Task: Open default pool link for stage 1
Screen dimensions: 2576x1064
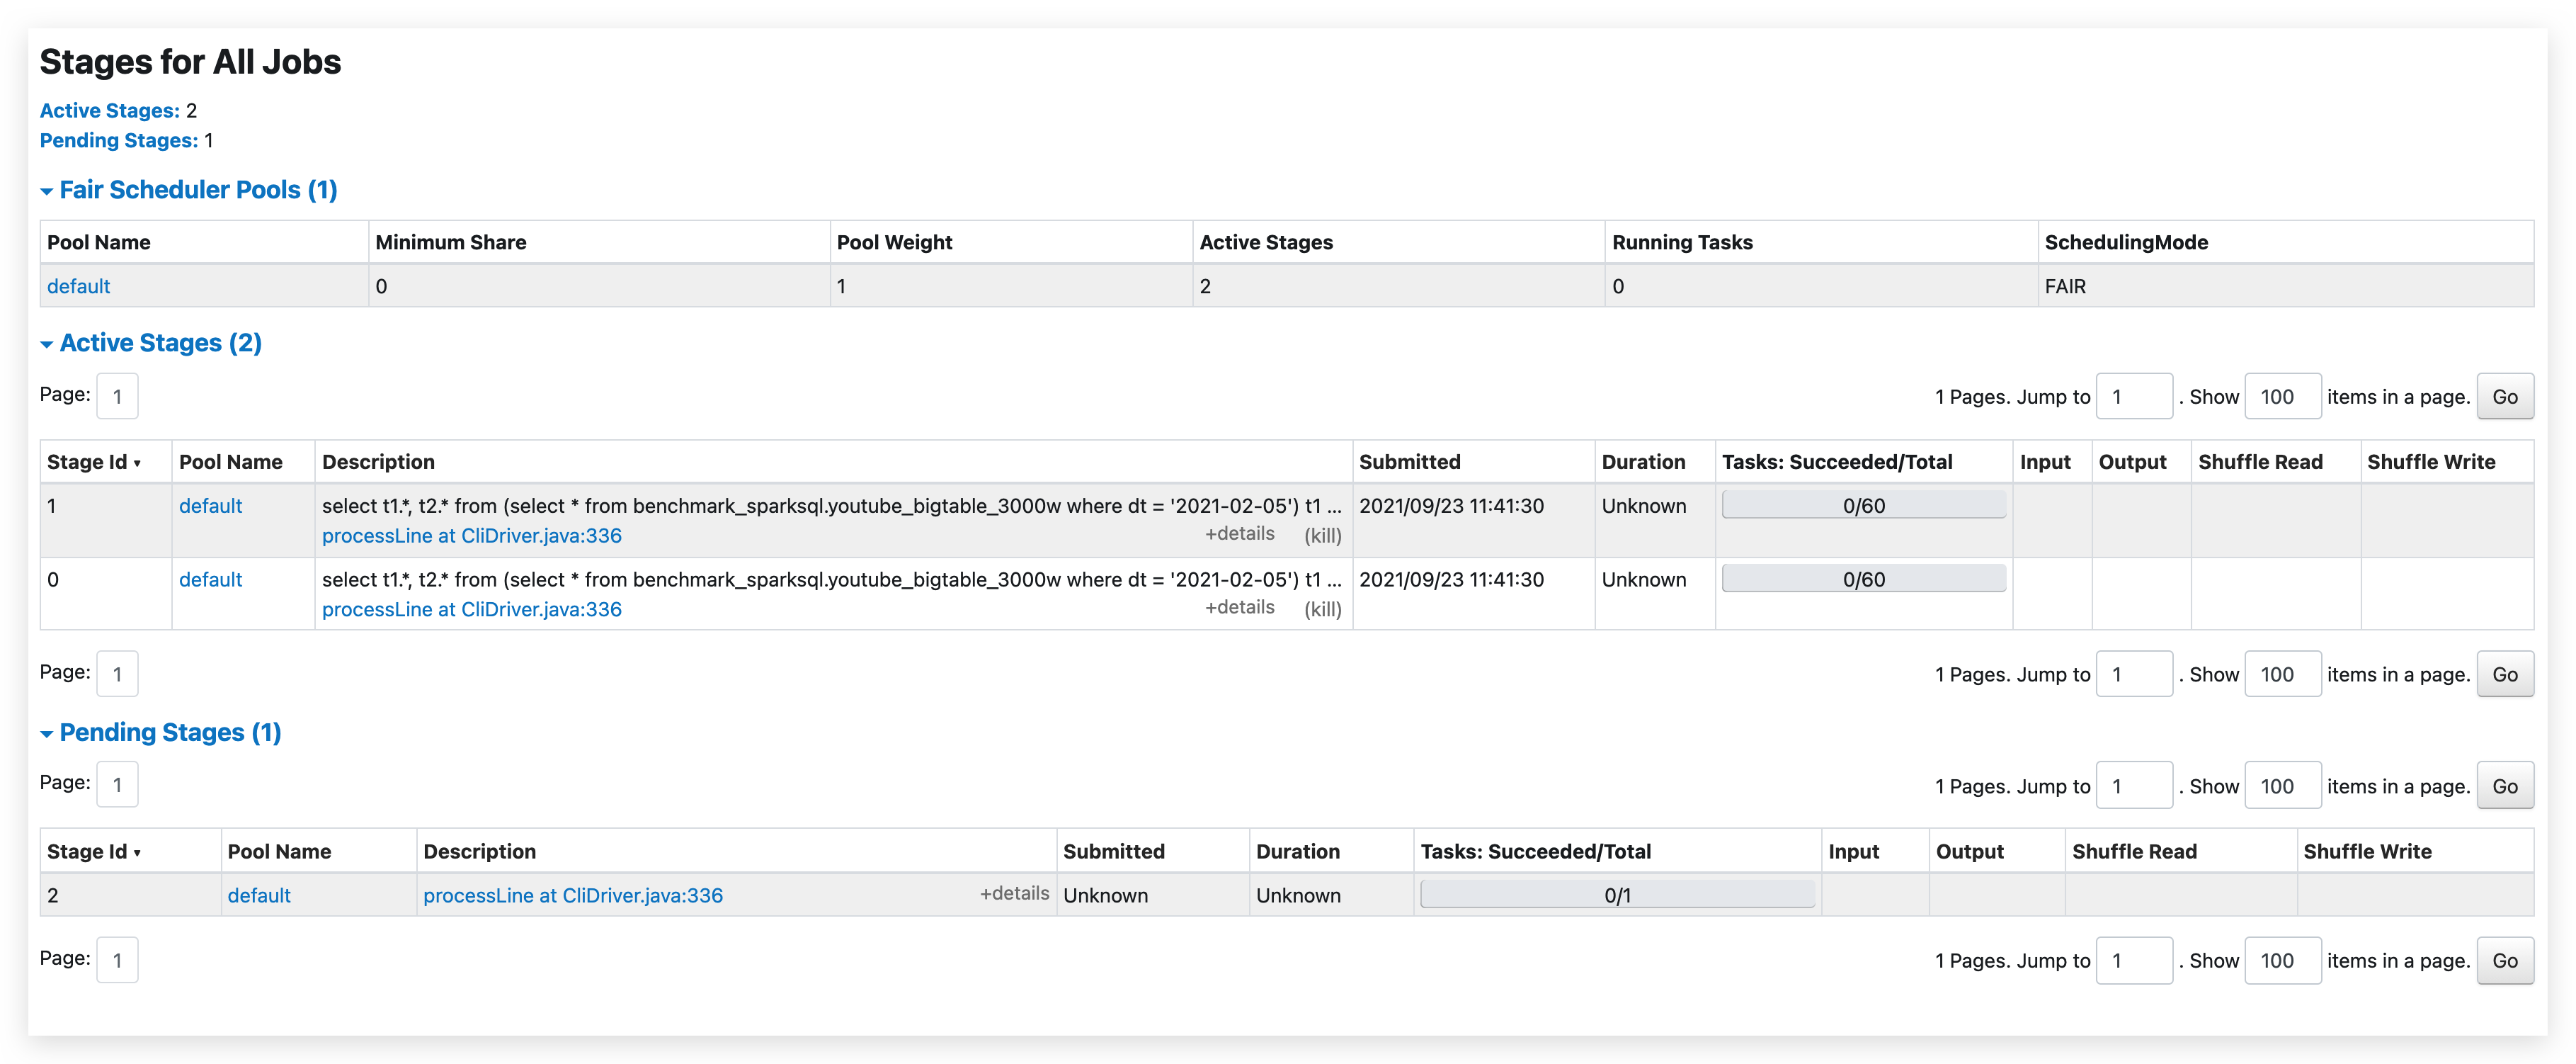Action: click(x=210, y=506)
